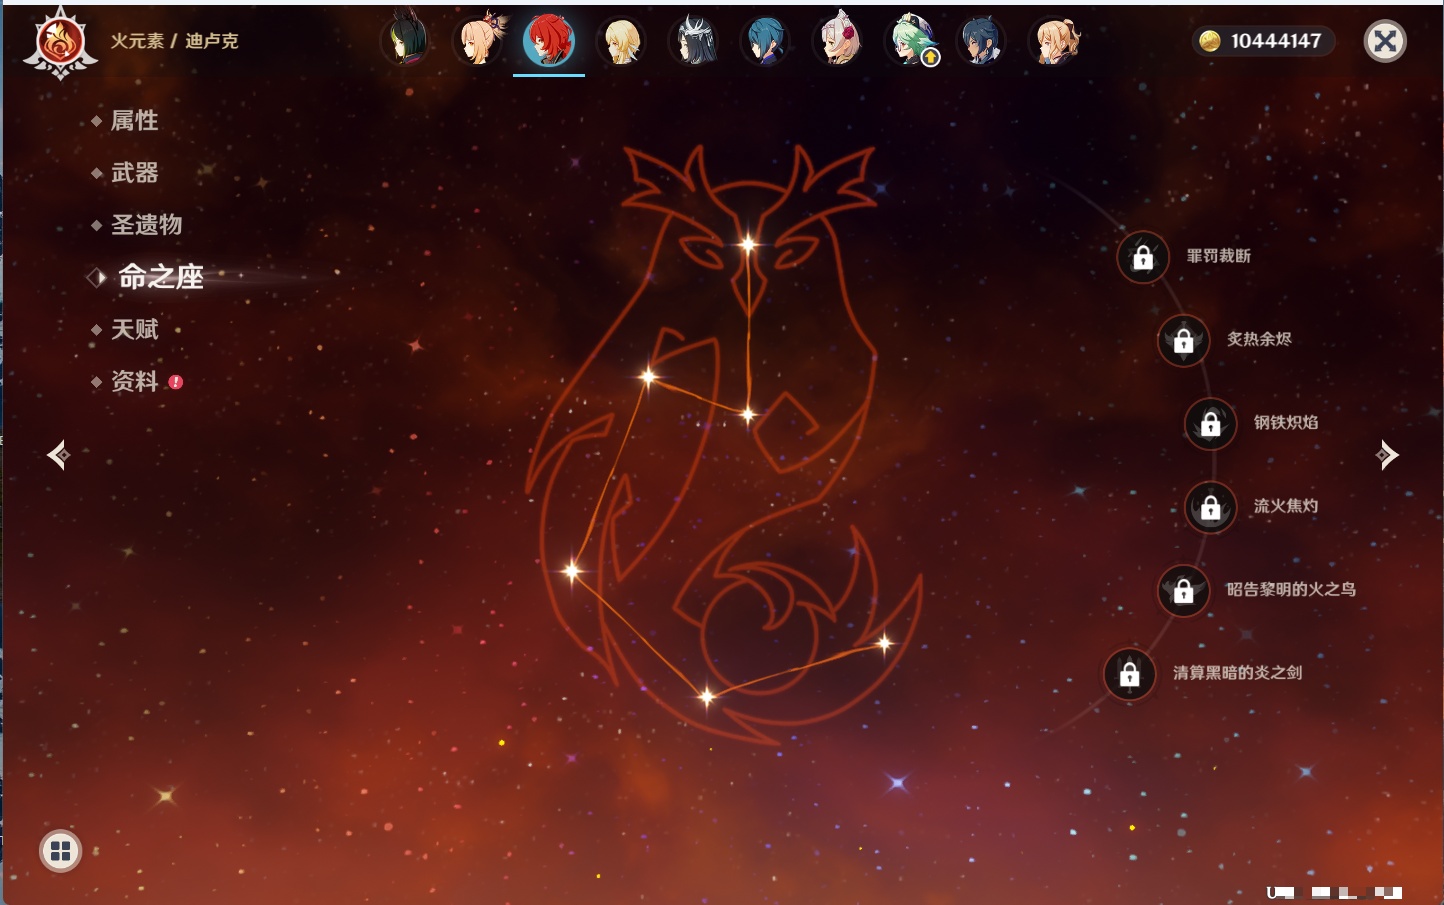Select Noelle portrait with red rose
This screenshot has height=905, width=1444.
[838, 40]
